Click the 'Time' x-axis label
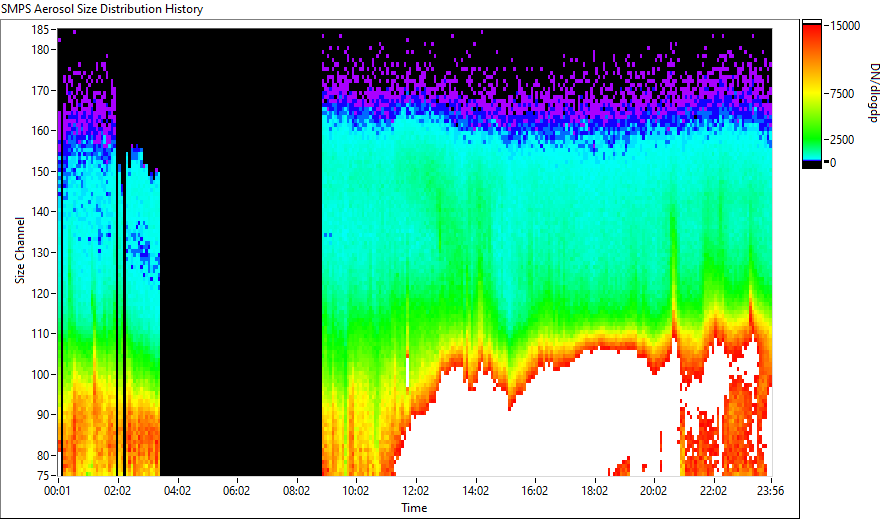 click(414, 508)
